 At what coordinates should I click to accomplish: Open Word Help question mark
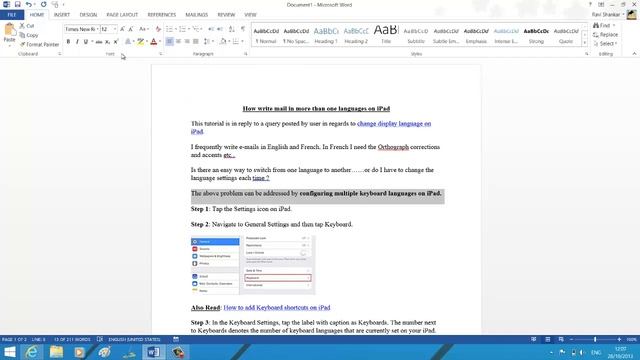point(590,4)
